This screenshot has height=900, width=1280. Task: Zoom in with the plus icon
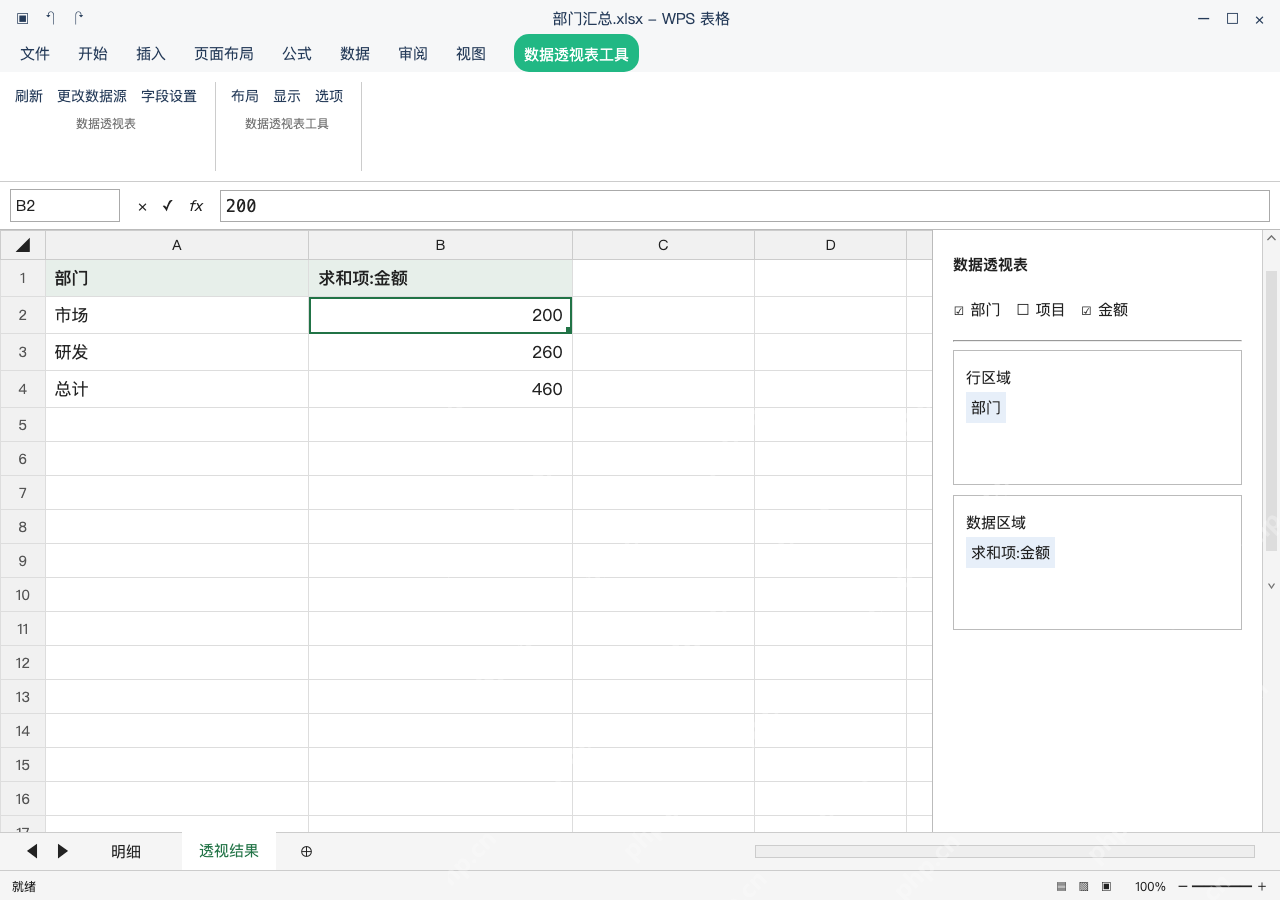pyautogui.click(x=1262, y=886)
